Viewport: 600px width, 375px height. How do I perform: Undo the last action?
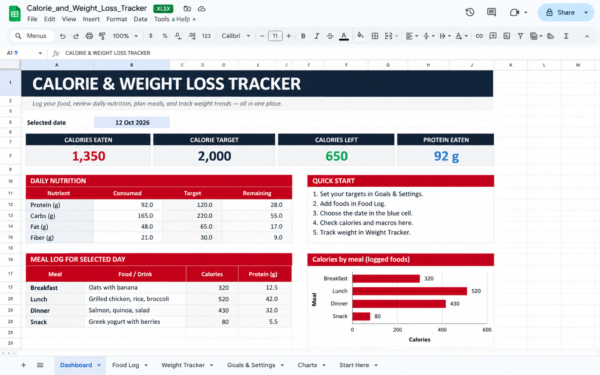63,36
